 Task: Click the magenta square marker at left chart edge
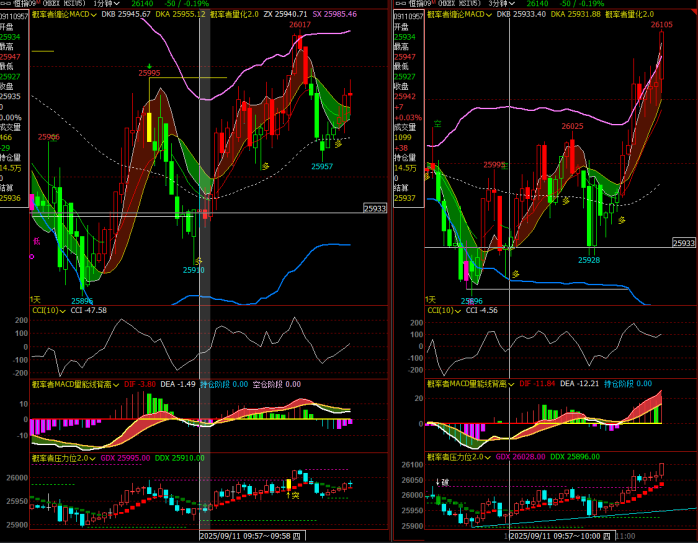point(31,200)
